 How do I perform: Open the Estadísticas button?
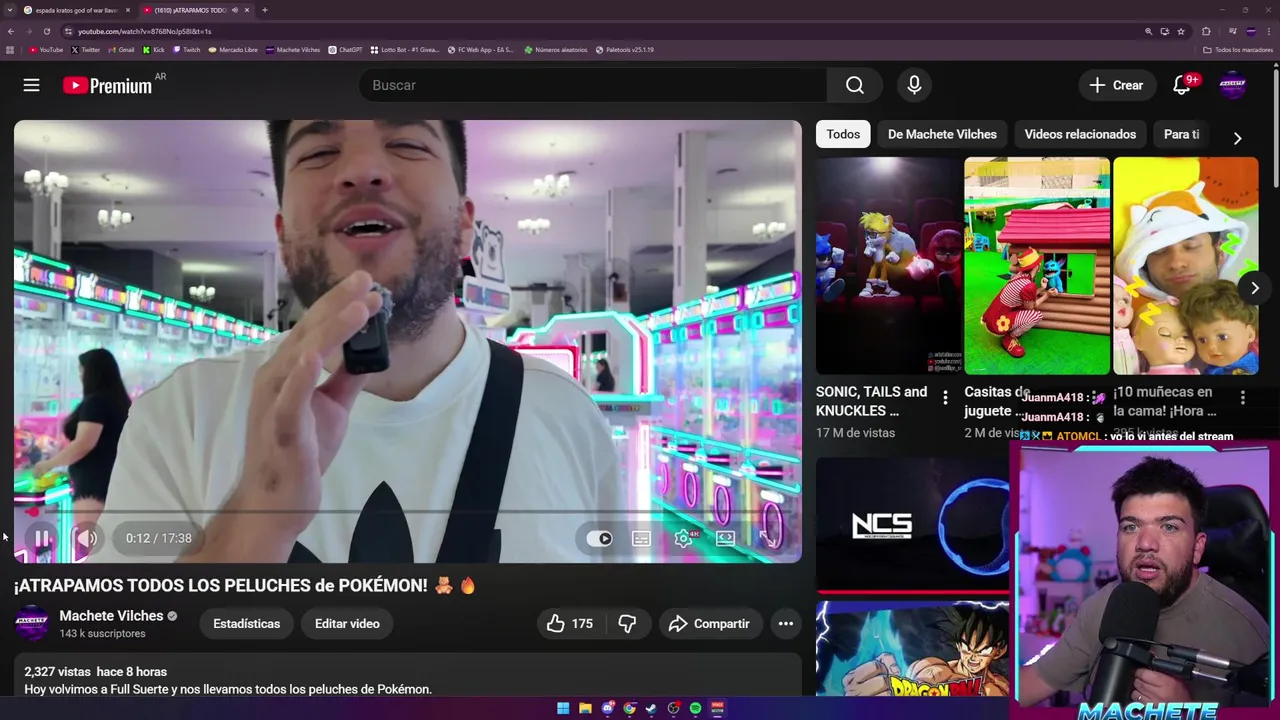coord(246,623)
